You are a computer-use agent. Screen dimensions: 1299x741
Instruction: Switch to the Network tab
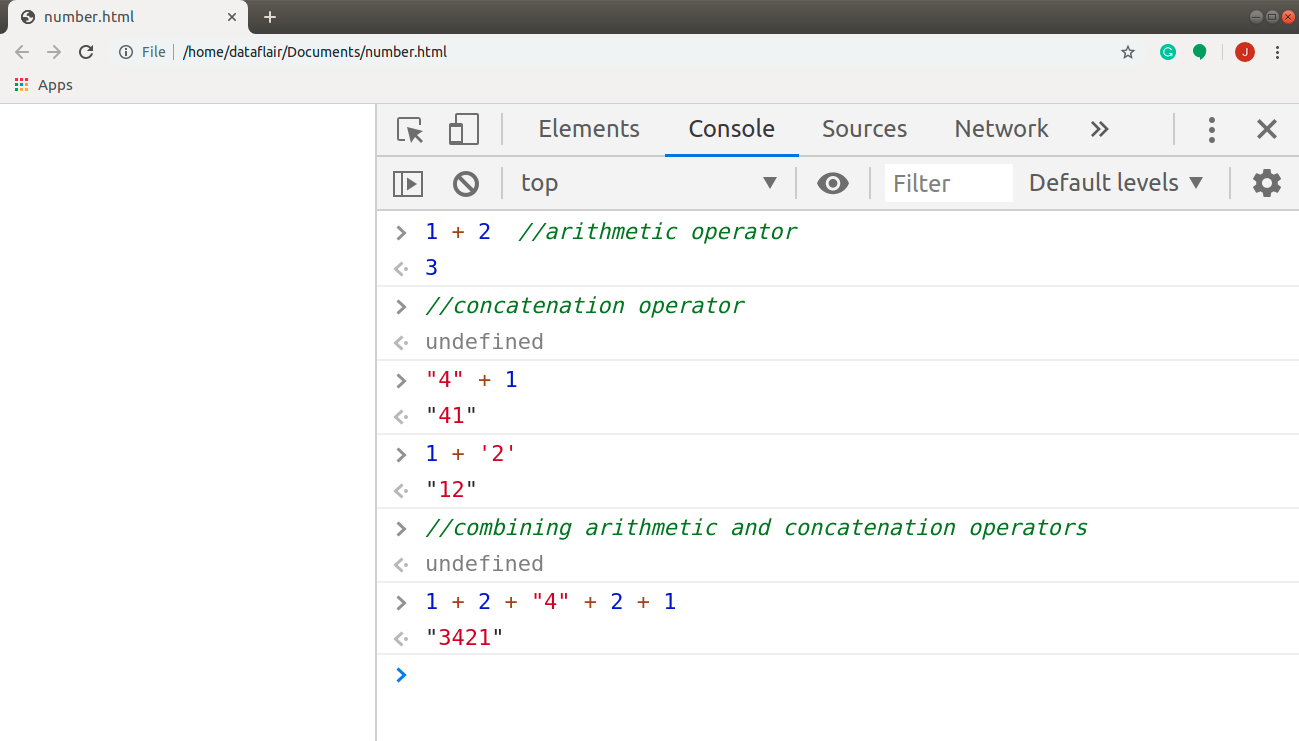(x=1001, y=129)
